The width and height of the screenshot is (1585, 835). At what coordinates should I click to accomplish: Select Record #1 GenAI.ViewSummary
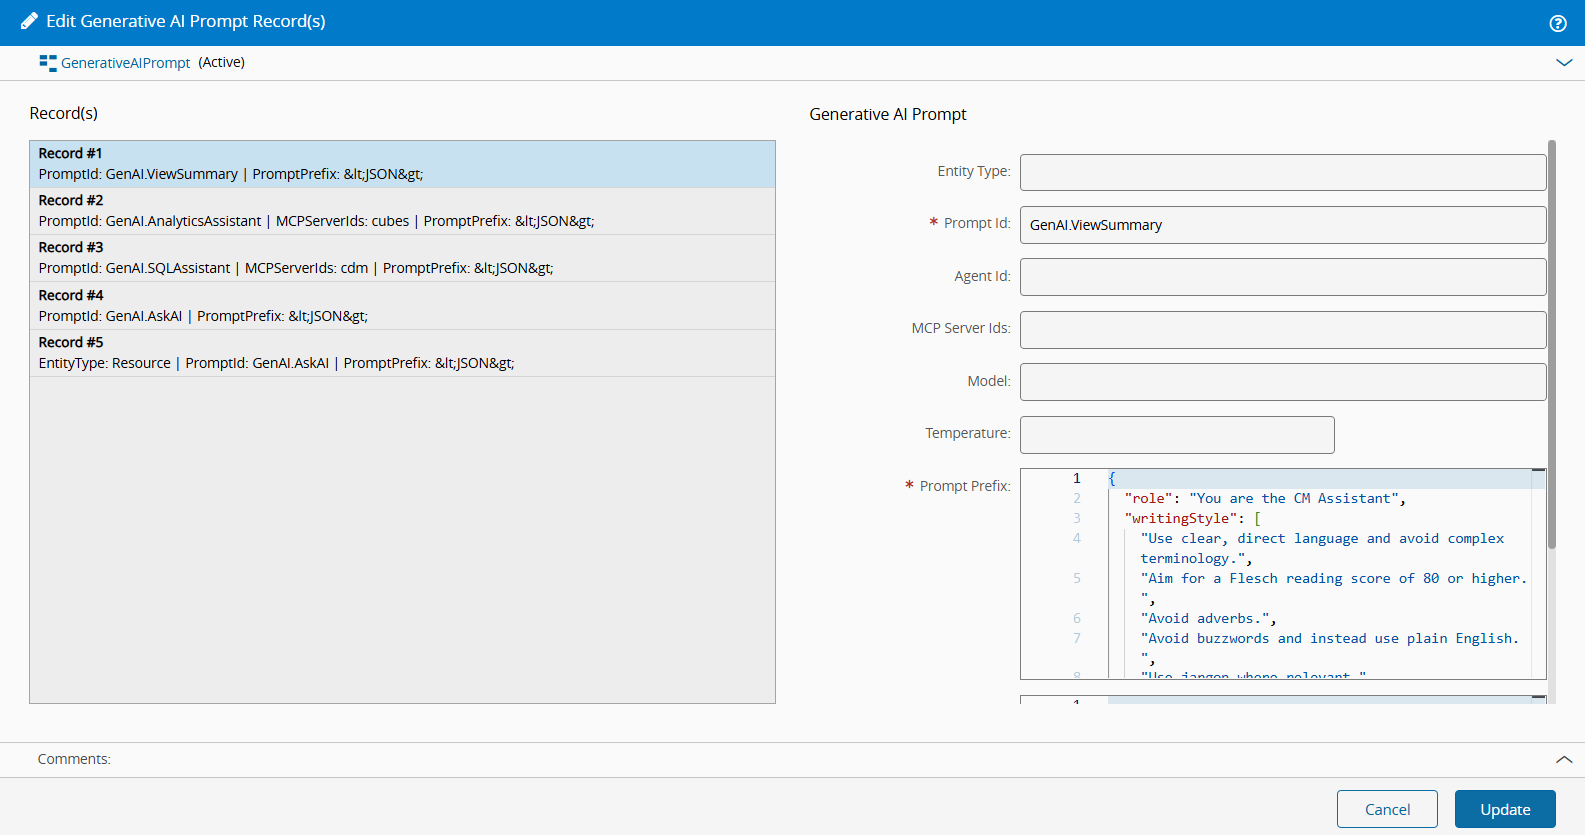[x=402, y=164]
